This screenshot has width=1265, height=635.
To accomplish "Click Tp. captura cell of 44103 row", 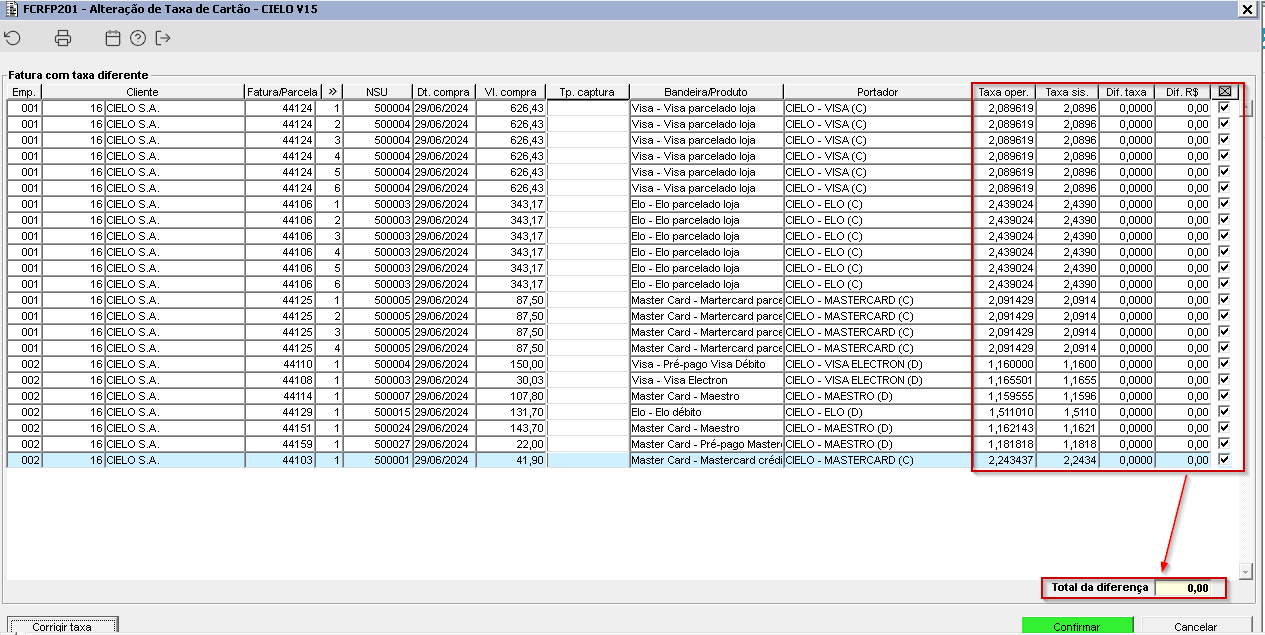I will pyautogui.click(x=588, y=460).
